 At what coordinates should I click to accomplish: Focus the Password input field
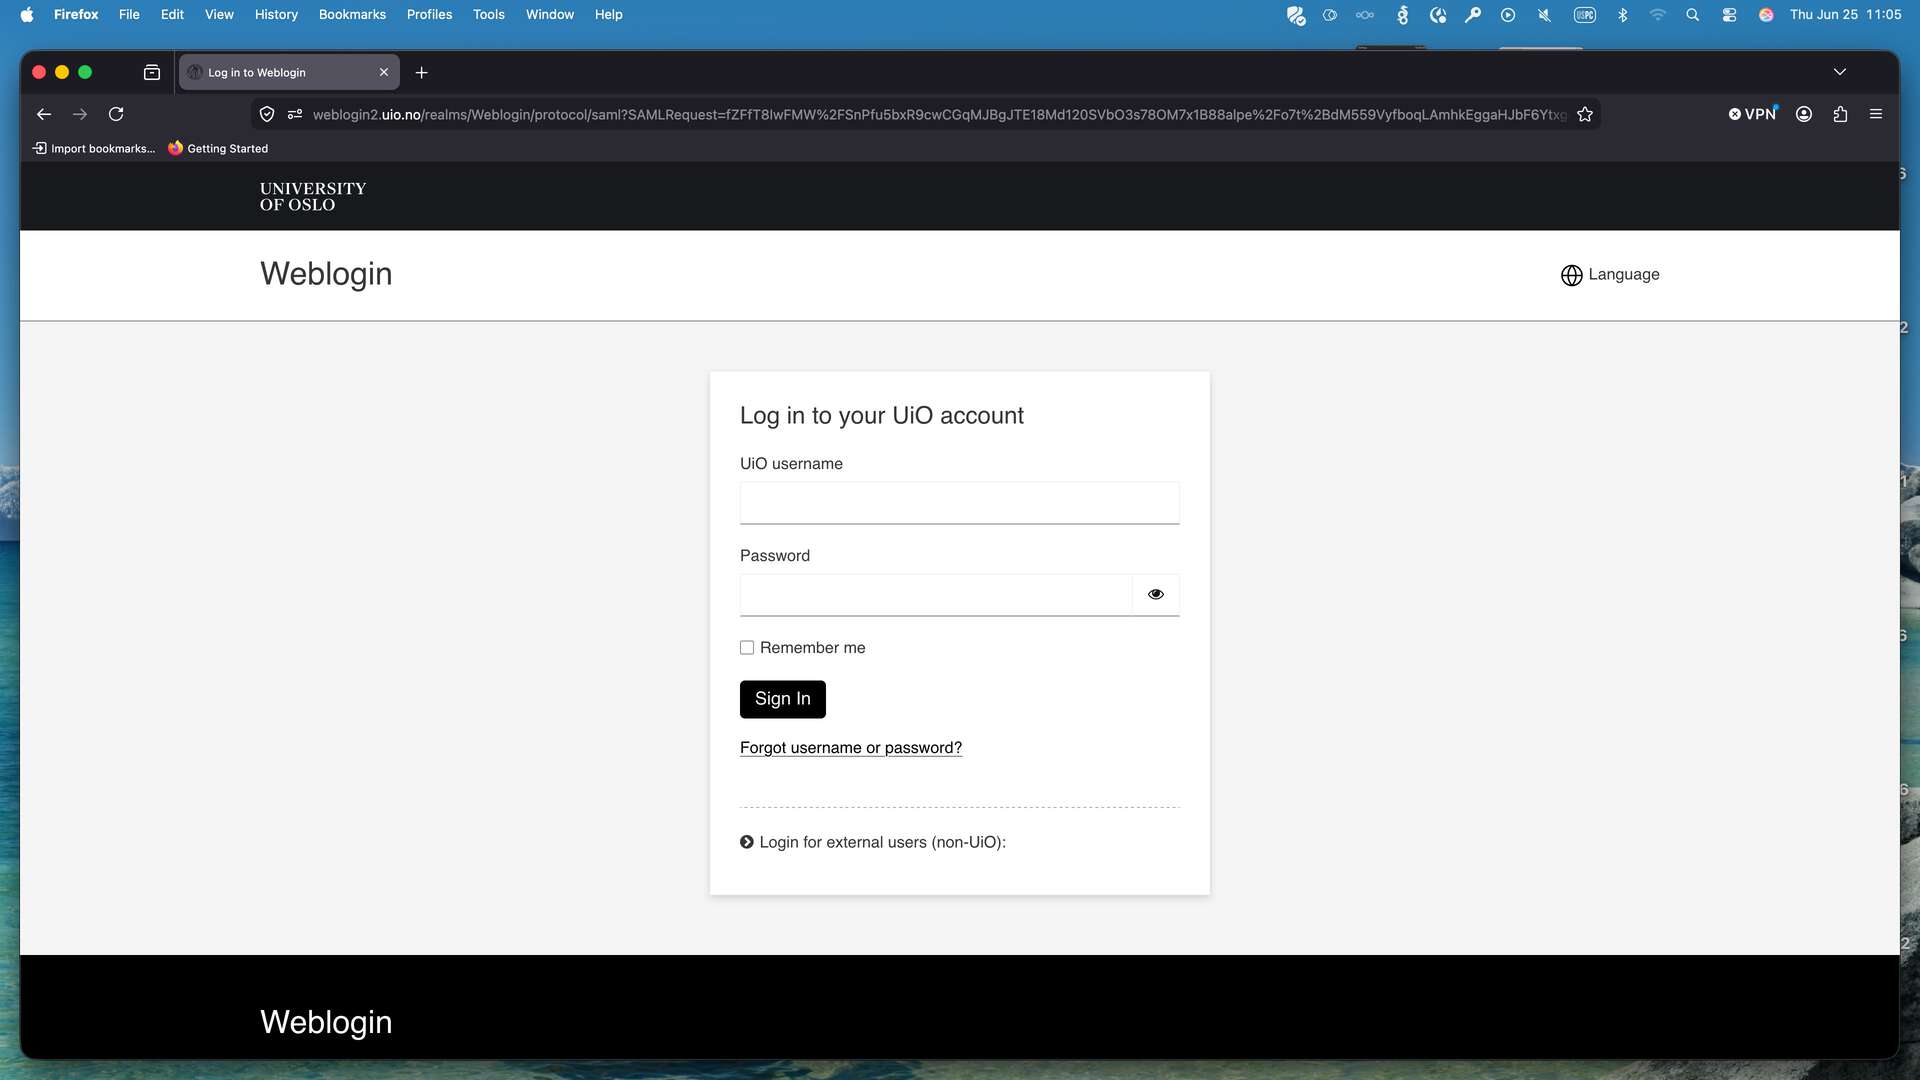pyautogui.click(x=936, y=595)
